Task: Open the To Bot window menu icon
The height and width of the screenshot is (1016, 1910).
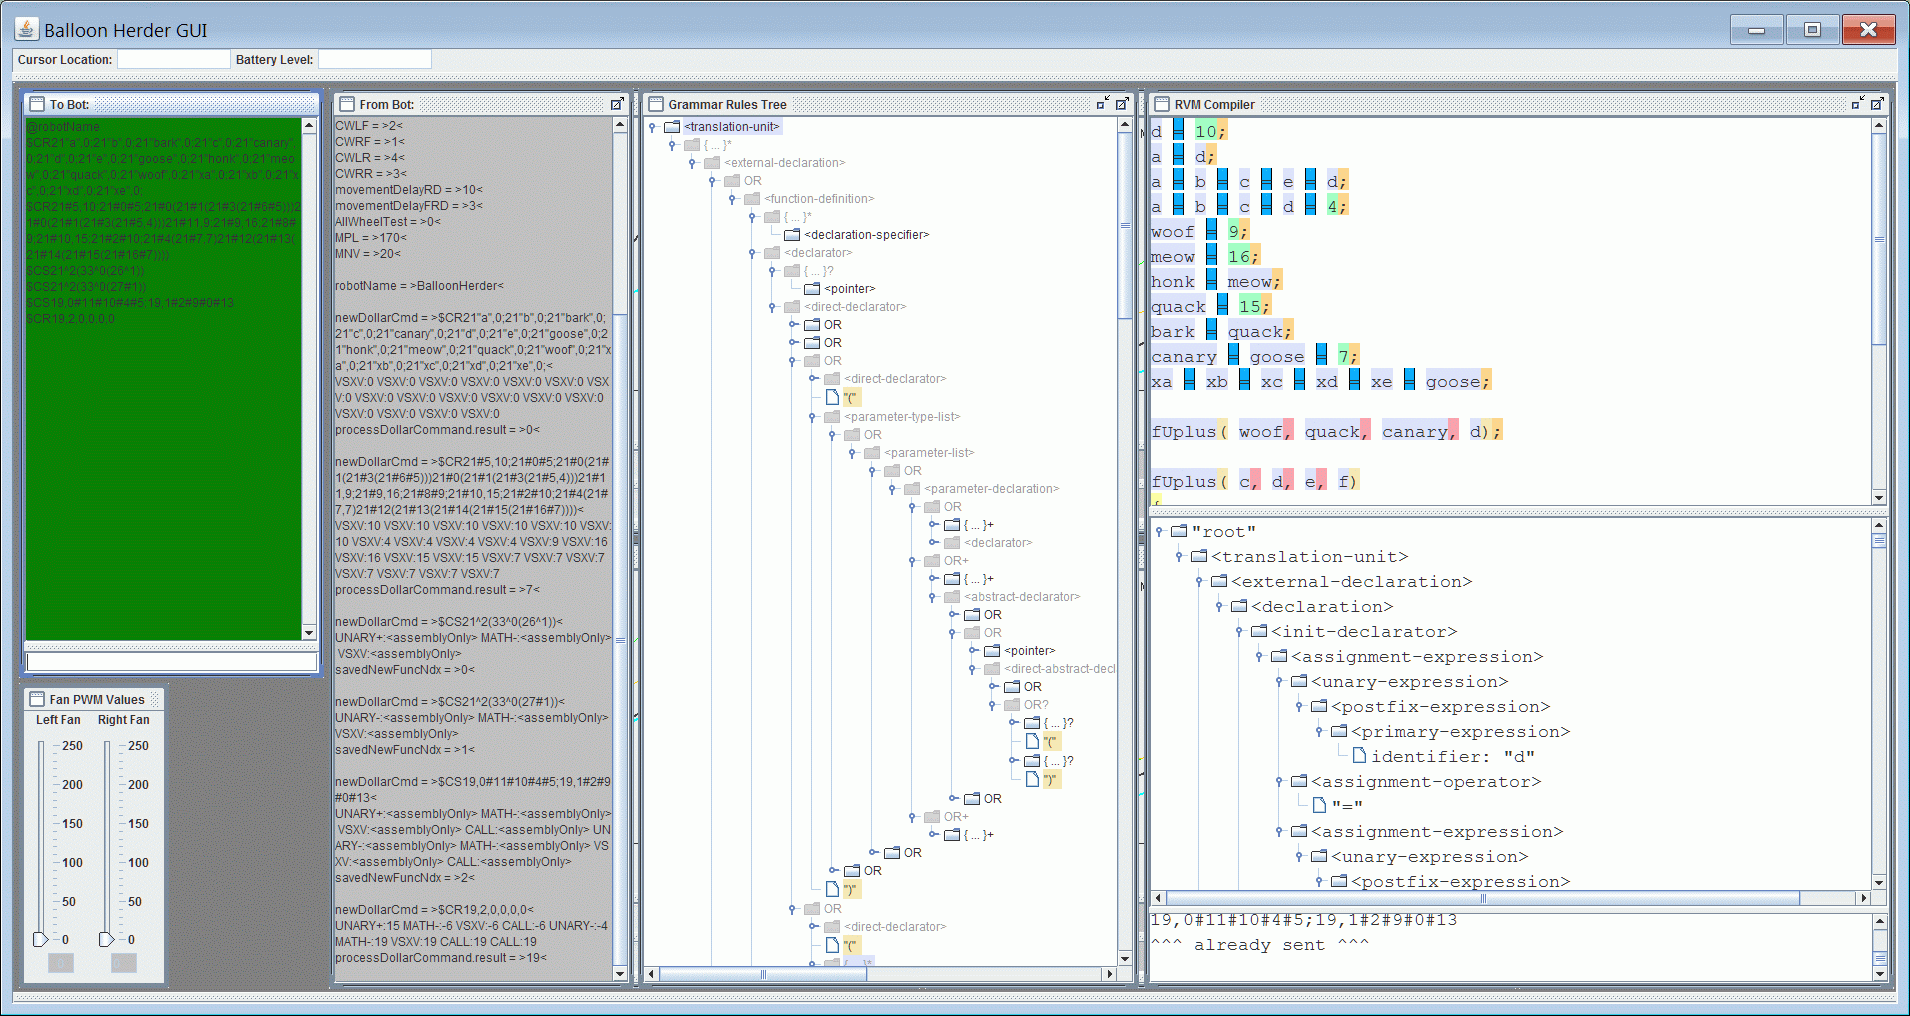Action: coord(37,104)
